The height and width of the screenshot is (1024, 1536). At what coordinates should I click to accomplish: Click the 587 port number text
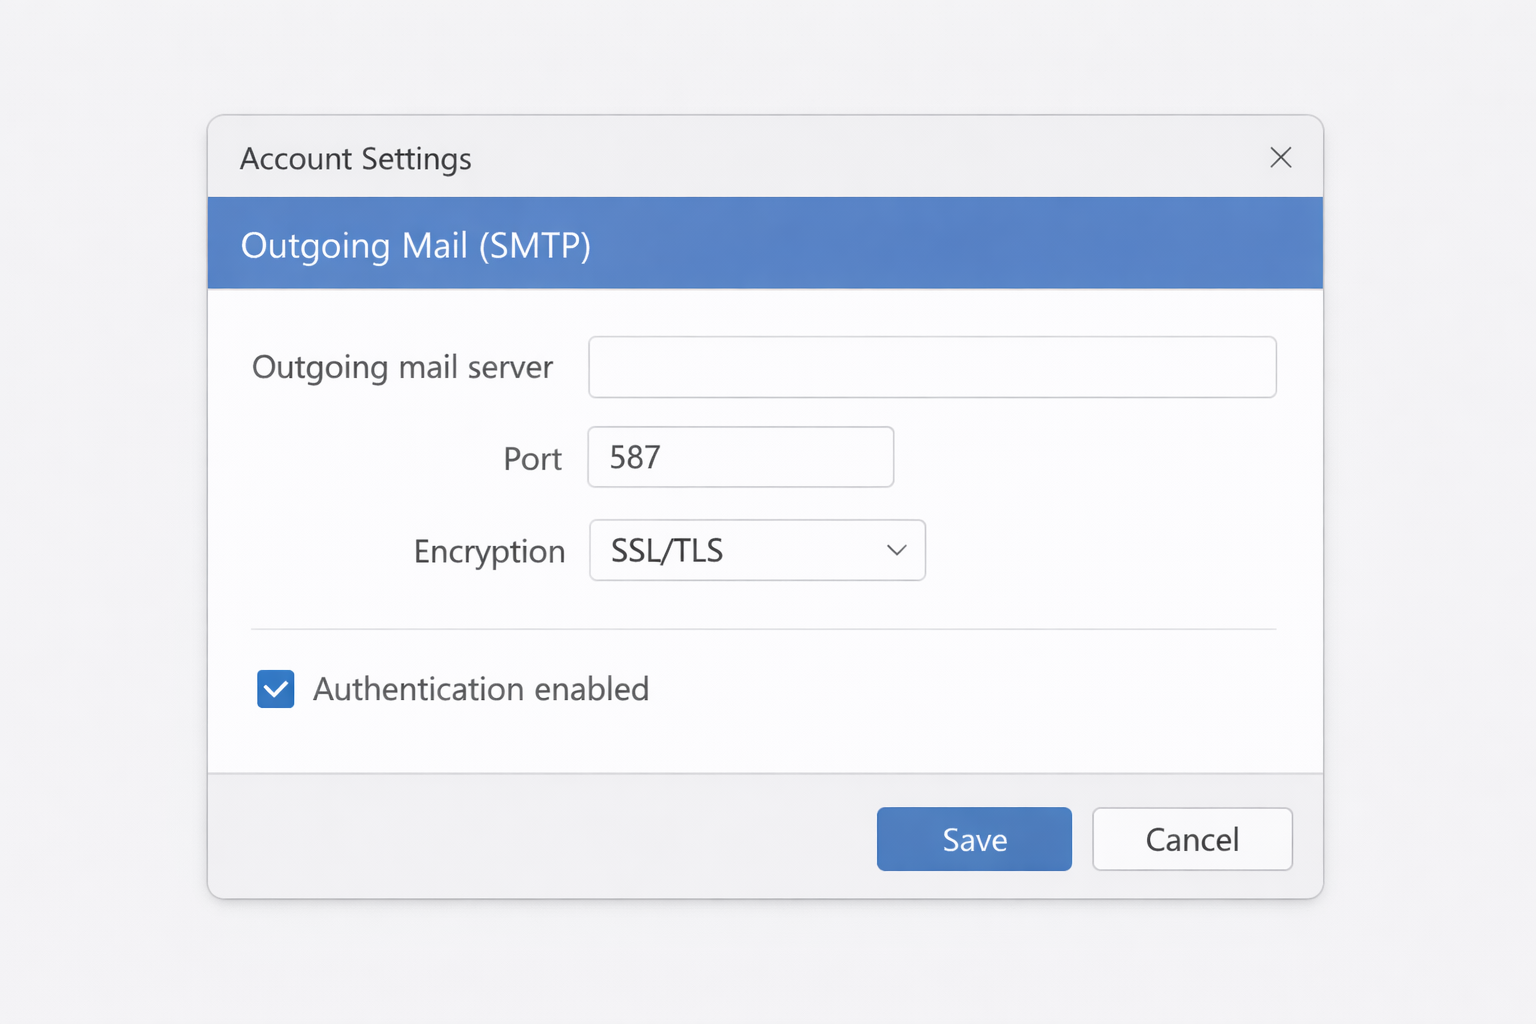coord(635,457)
